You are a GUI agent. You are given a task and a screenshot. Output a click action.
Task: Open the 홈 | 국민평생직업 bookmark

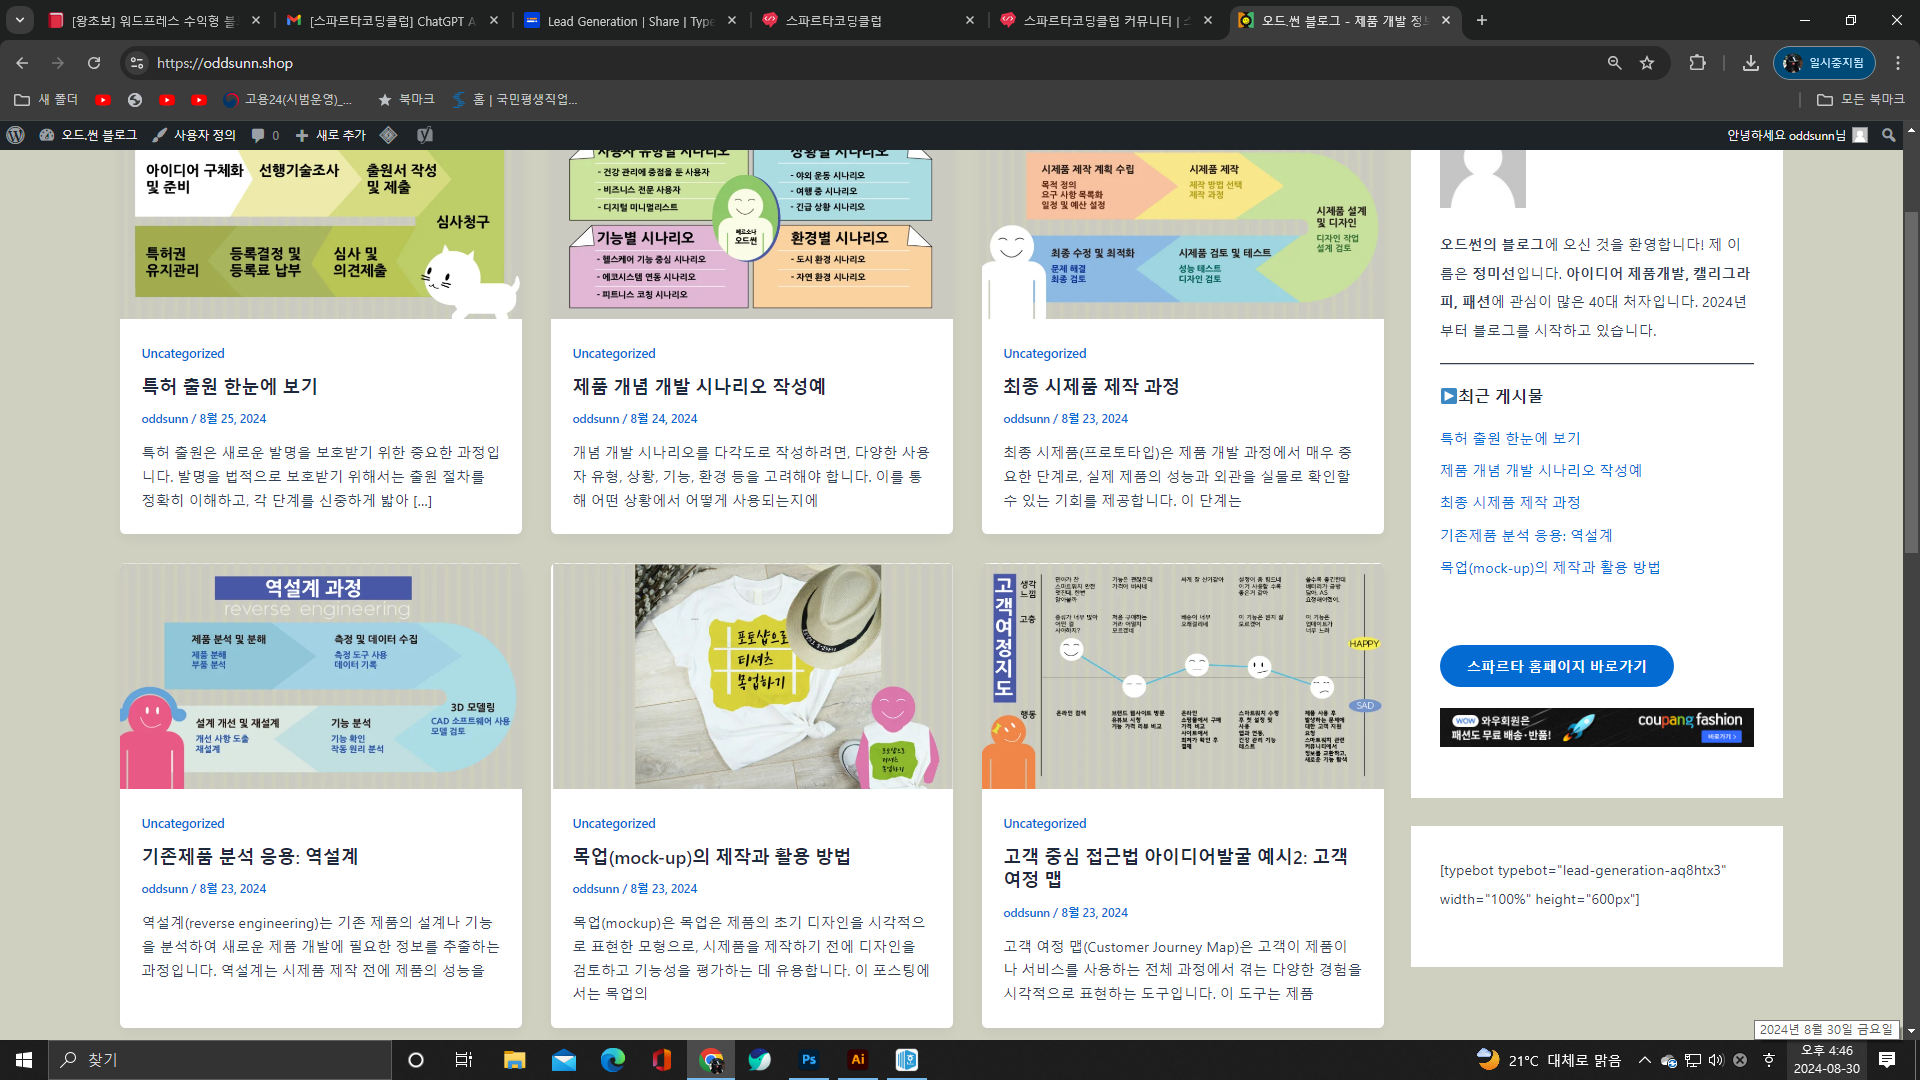click(514, 99)
